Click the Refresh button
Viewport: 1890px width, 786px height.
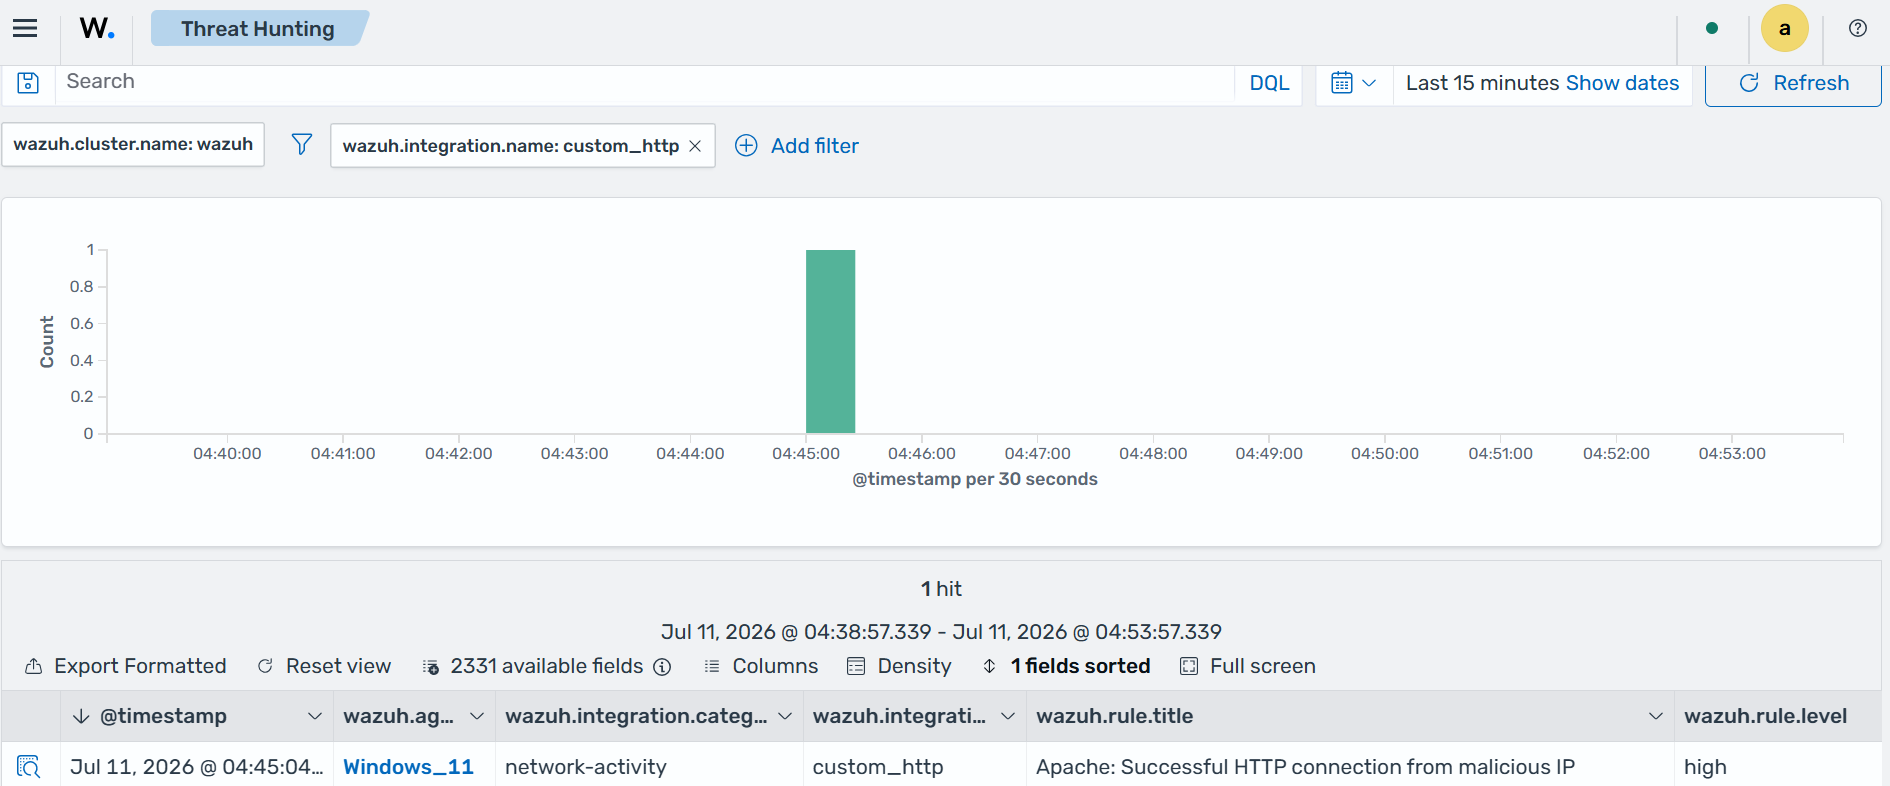(x=1793, y=83)
